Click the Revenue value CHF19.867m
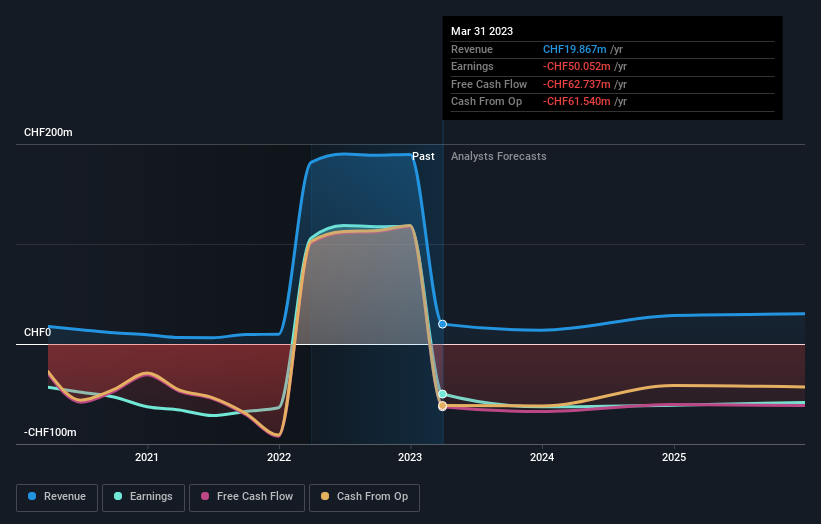The height and width of the screenshot is (524, 821). pos(574,49)
